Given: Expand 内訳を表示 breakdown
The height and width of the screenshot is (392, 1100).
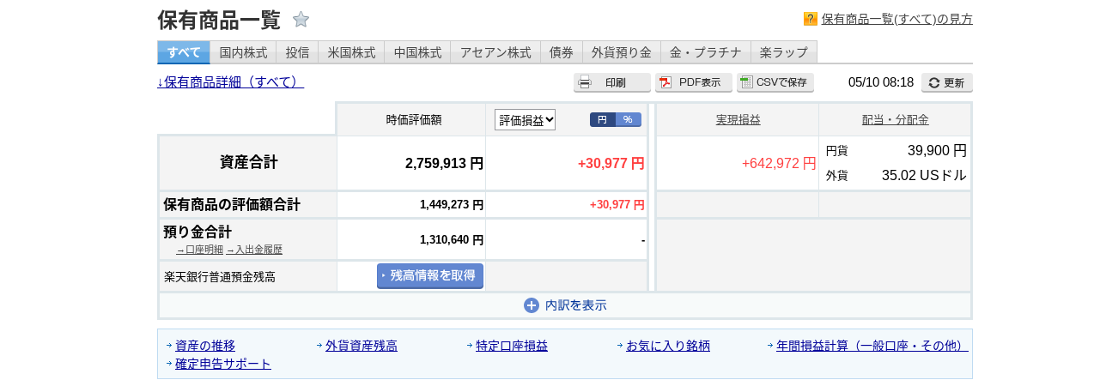Looking at the screenshot, I should (x=565, y=306).
